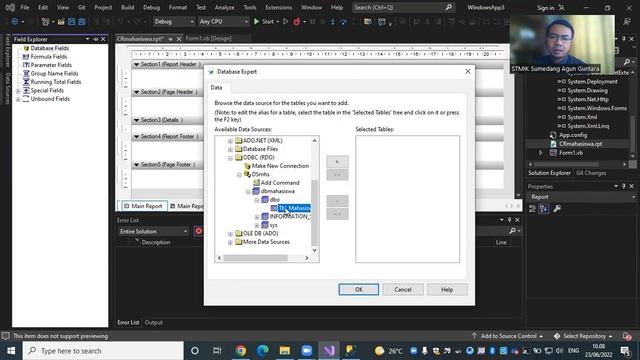Open the Entire Solution filter dropdown
The width and height of the screenshot is (640, 360).
[153, 231]
